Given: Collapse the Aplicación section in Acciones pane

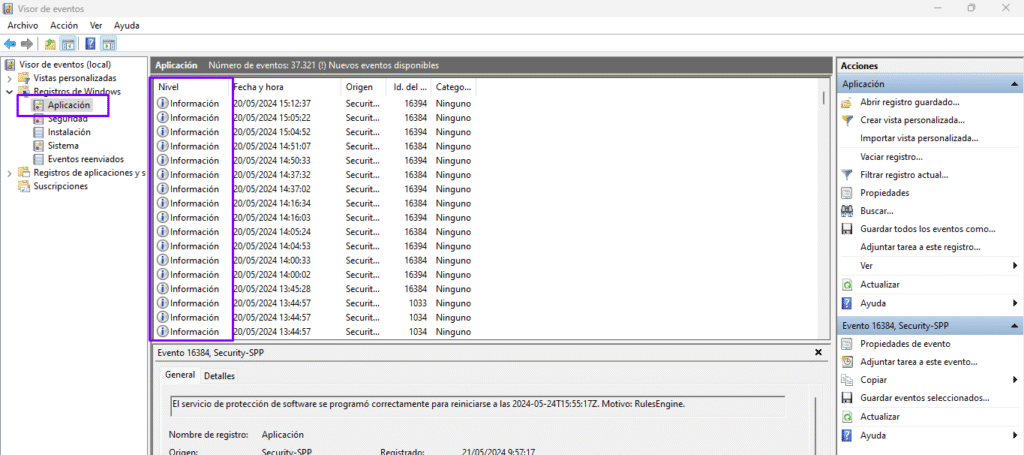Looking at the screenshot, I should coord(1014,84).
